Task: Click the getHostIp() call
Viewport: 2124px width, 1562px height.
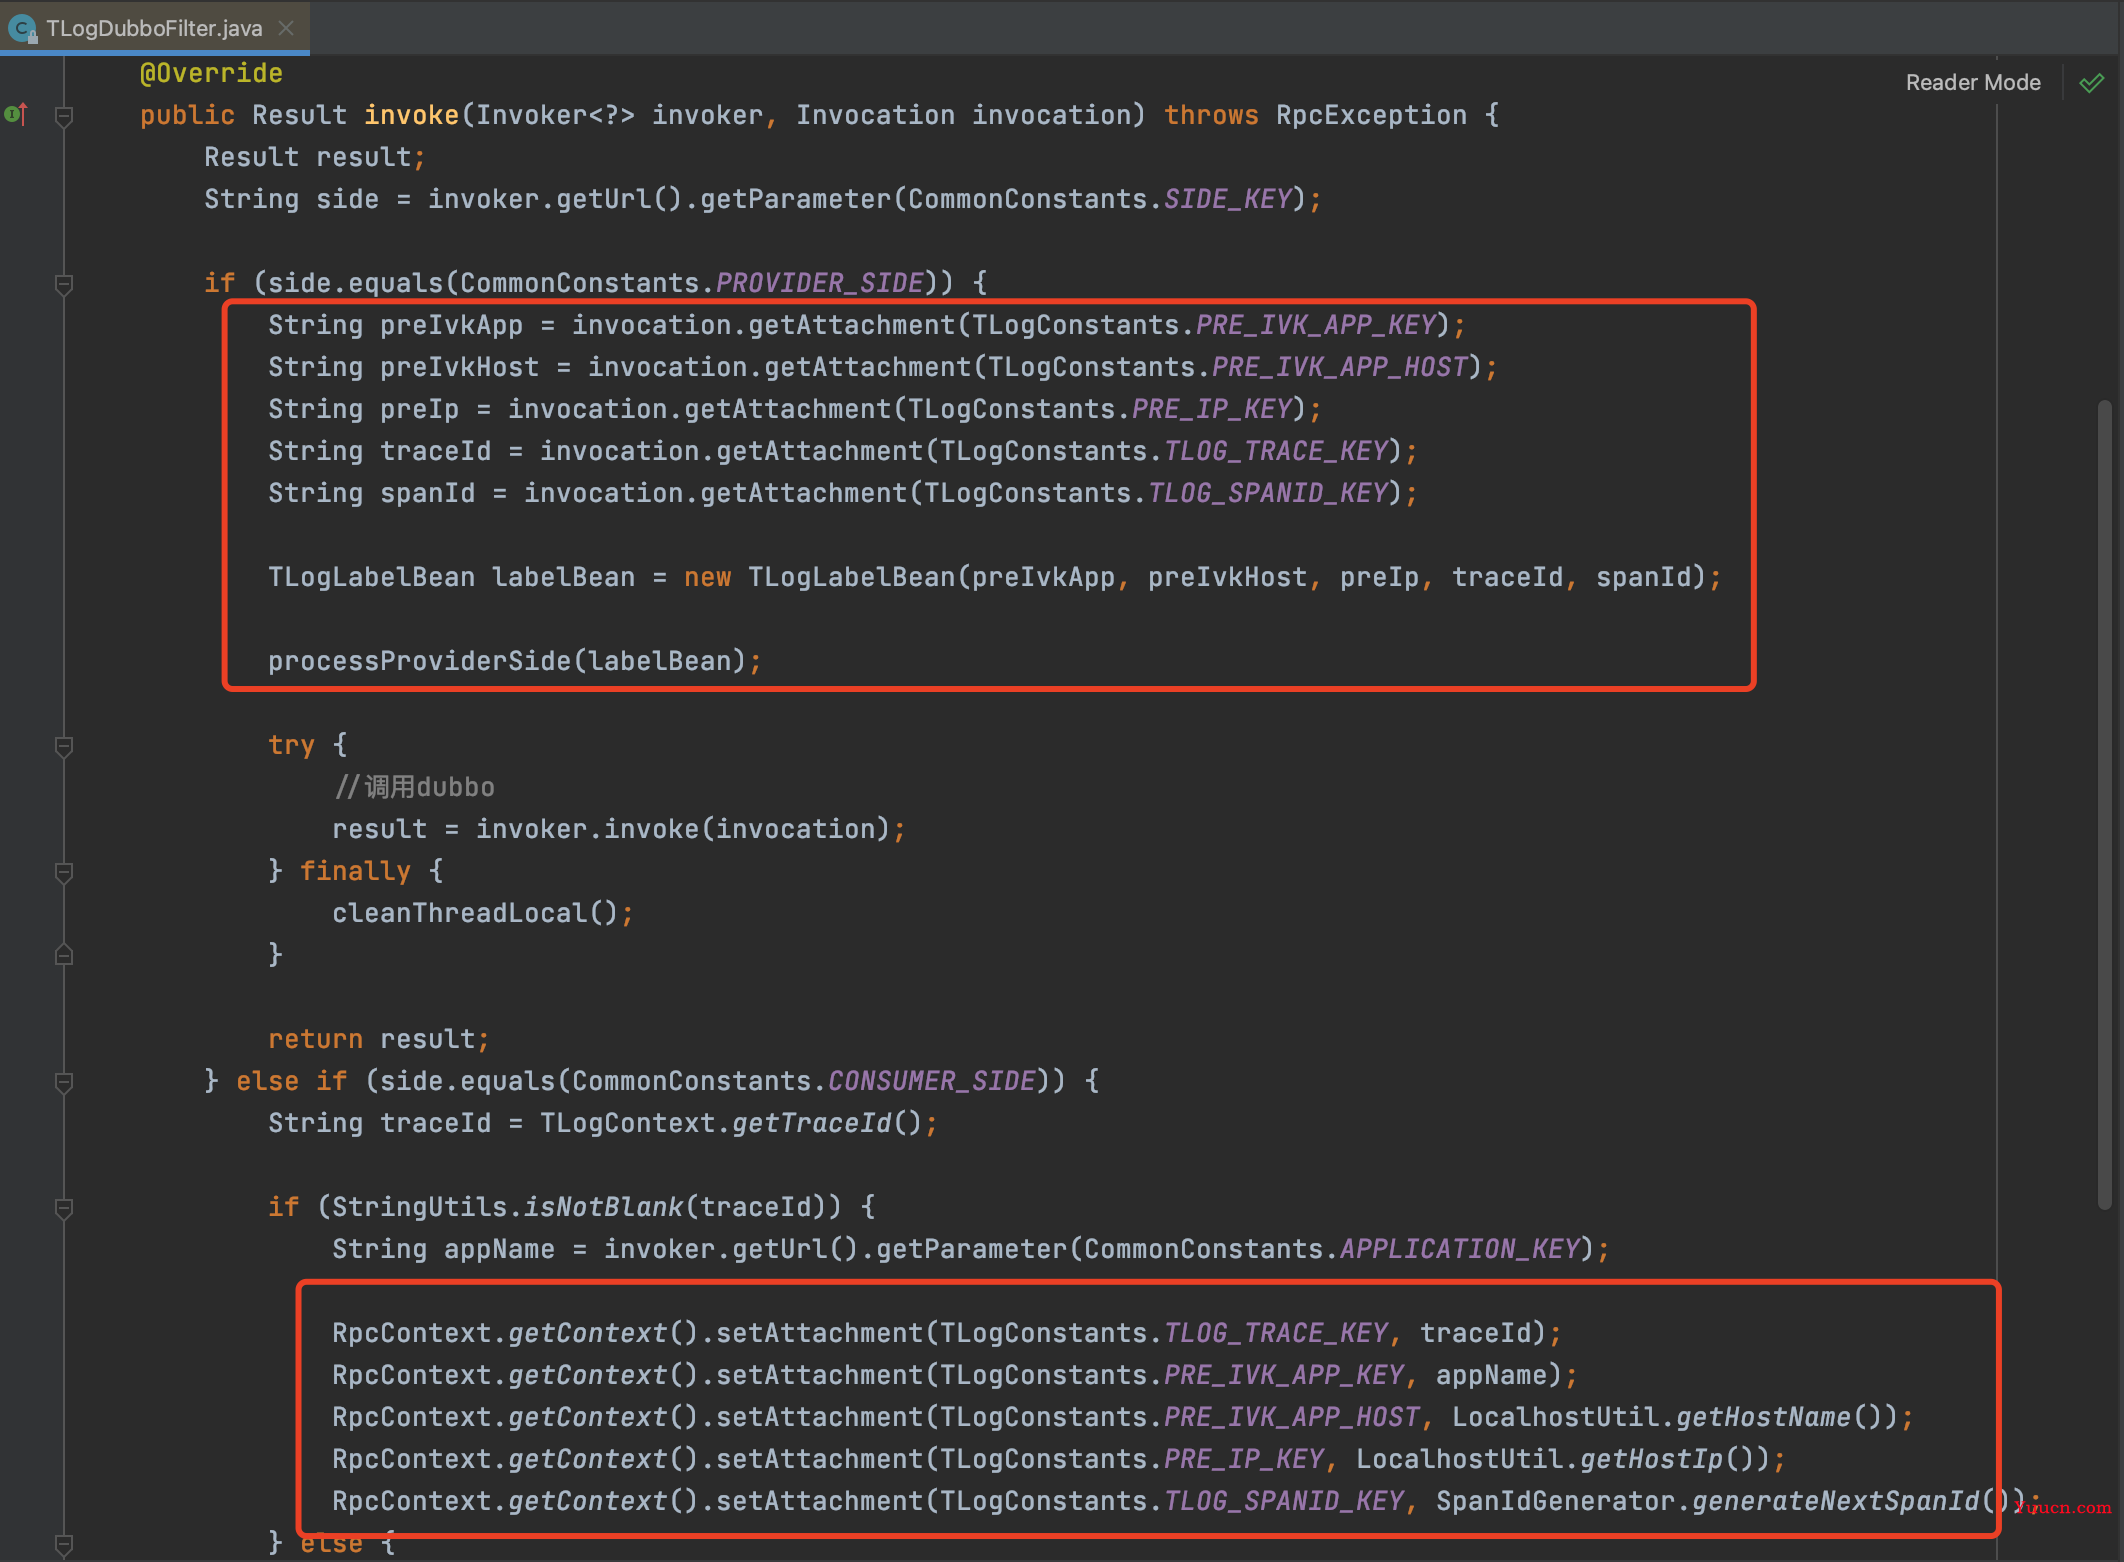Action: (x=1667, y=1459)
